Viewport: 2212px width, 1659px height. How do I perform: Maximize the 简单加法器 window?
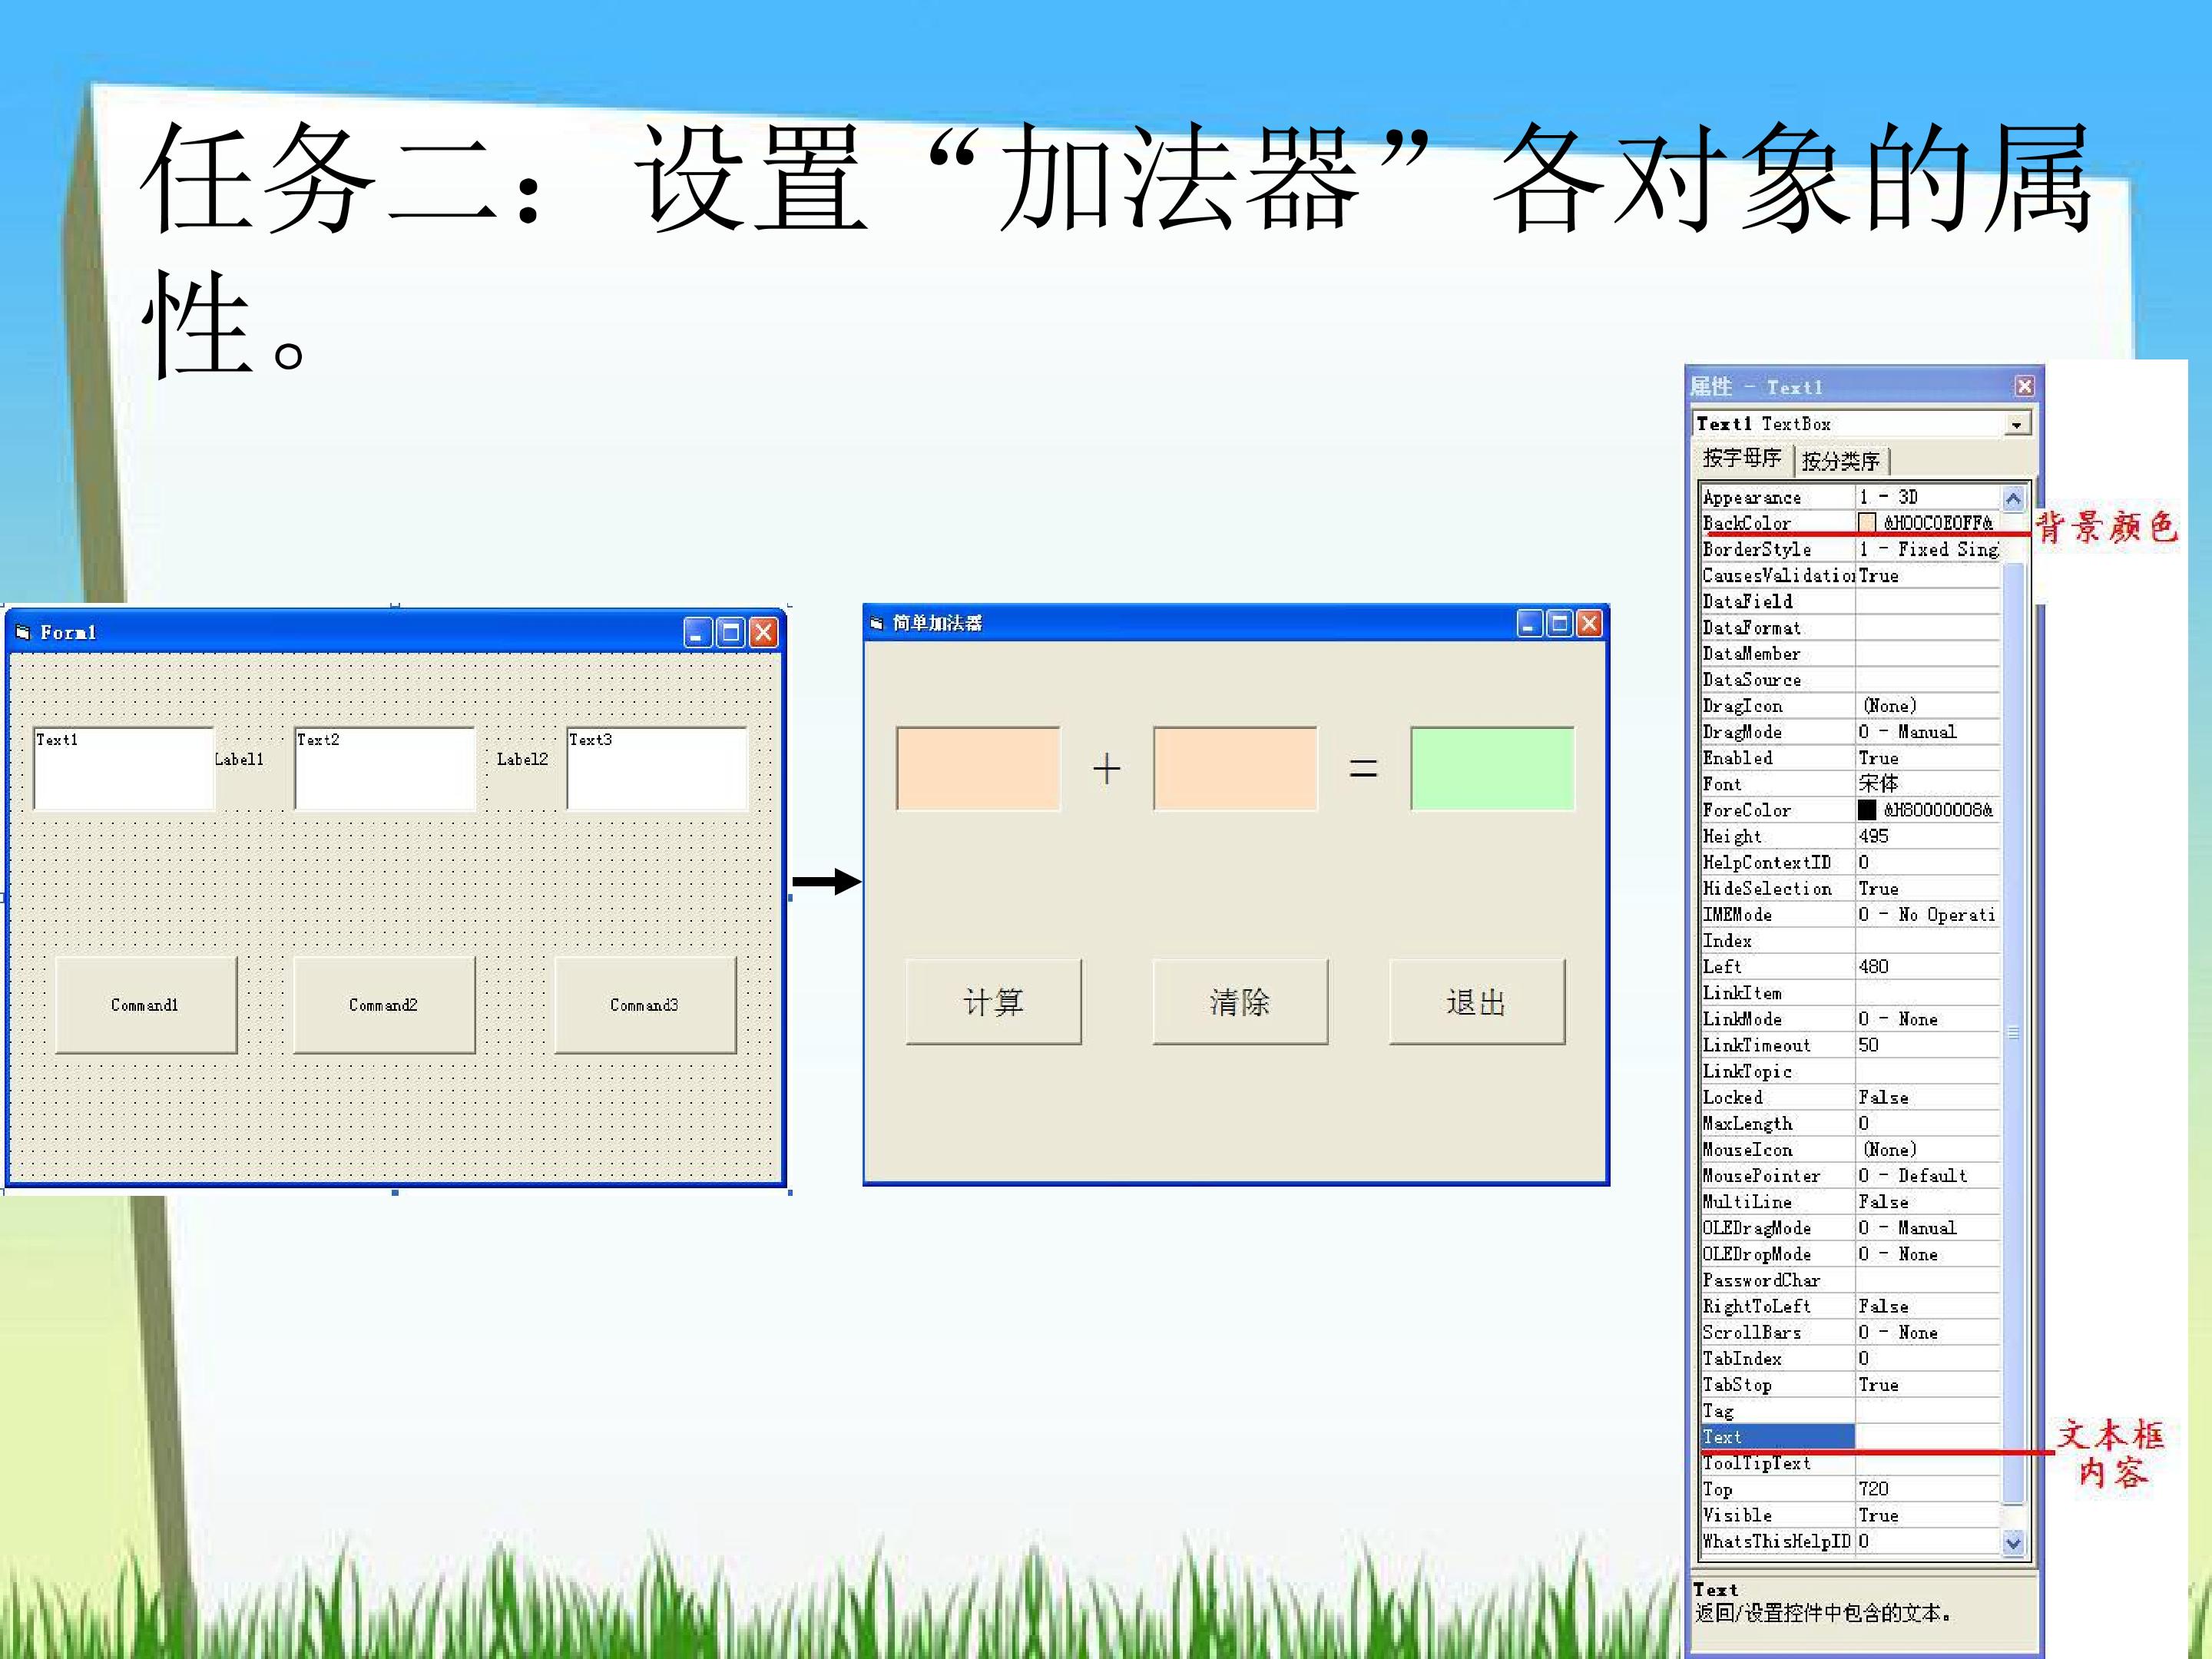pyautogui.click(x=1559, y=624)
